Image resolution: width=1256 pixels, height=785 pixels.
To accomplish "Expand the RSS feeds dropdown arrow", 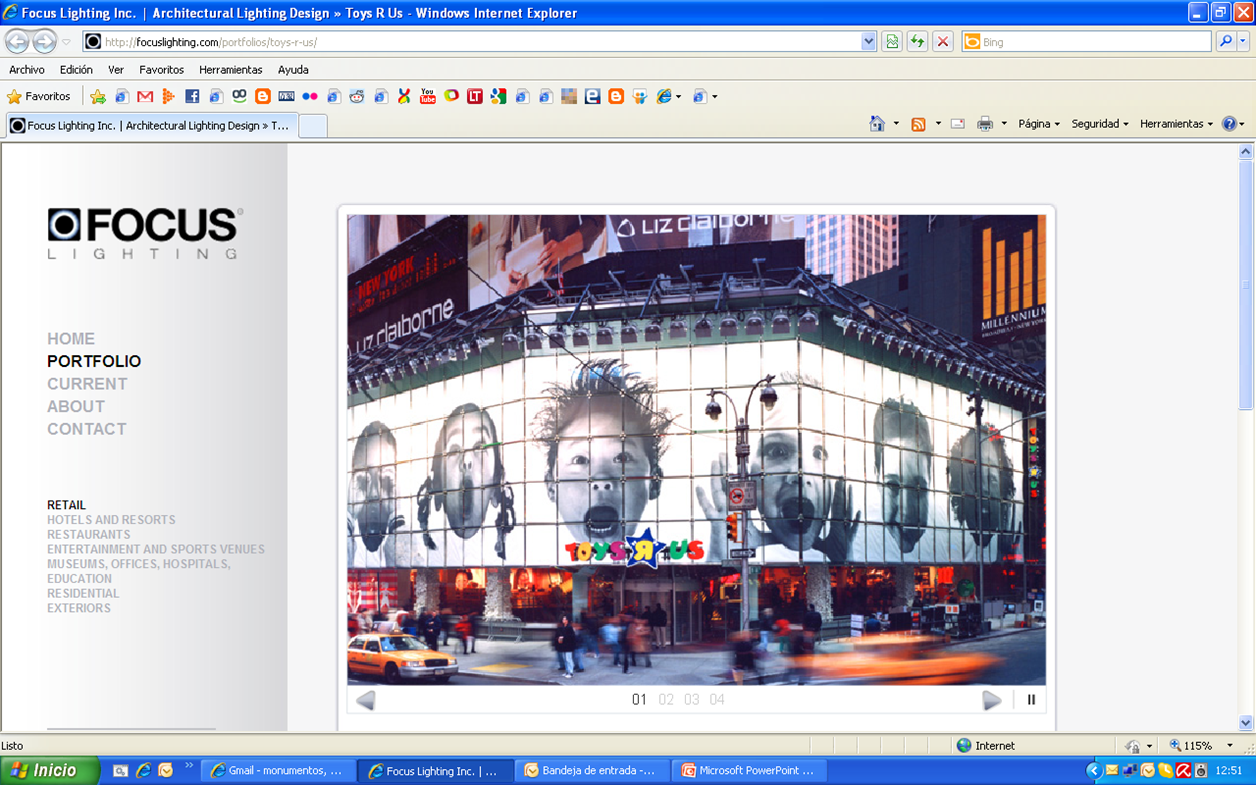I will coord(938,124).
